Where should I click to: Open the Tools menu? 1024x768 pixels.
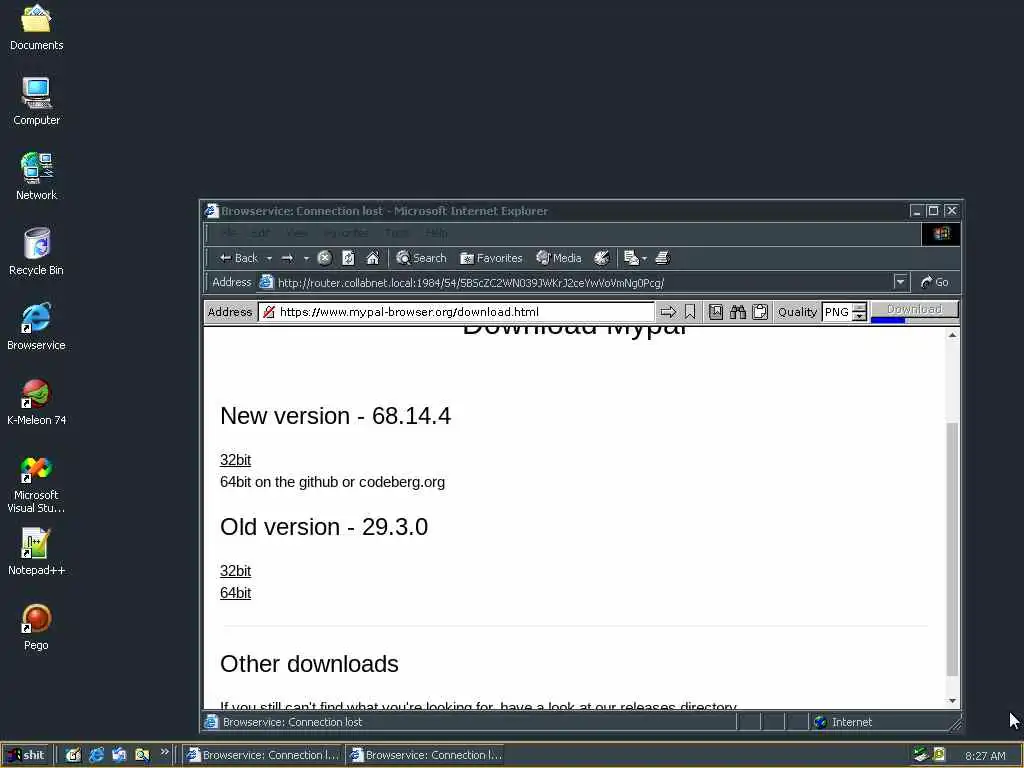coord(396,233)
